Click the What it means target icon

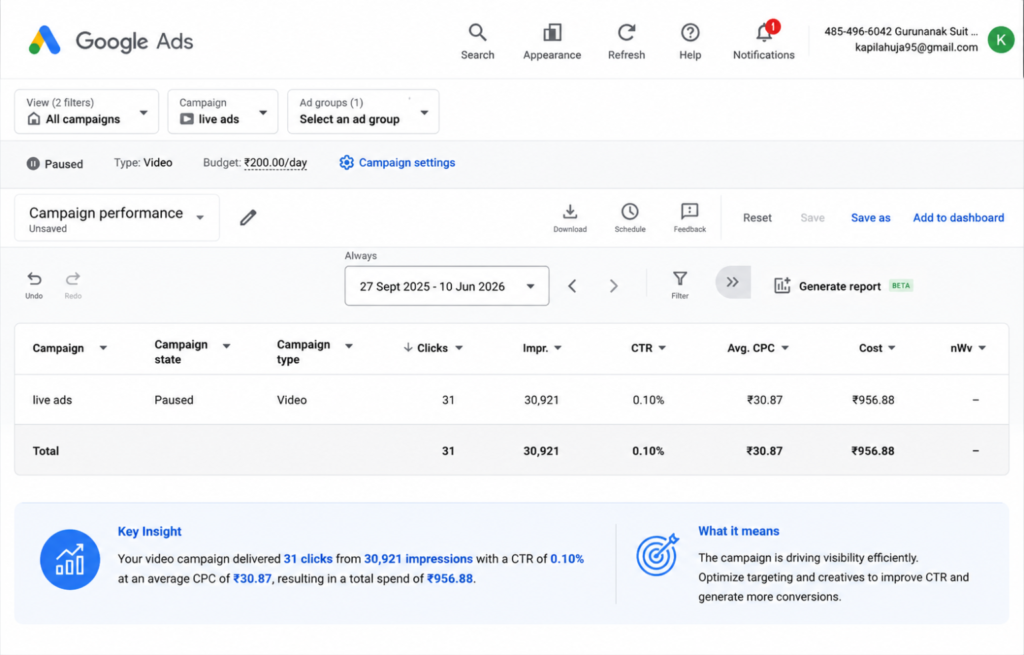(x=658, y=555)
